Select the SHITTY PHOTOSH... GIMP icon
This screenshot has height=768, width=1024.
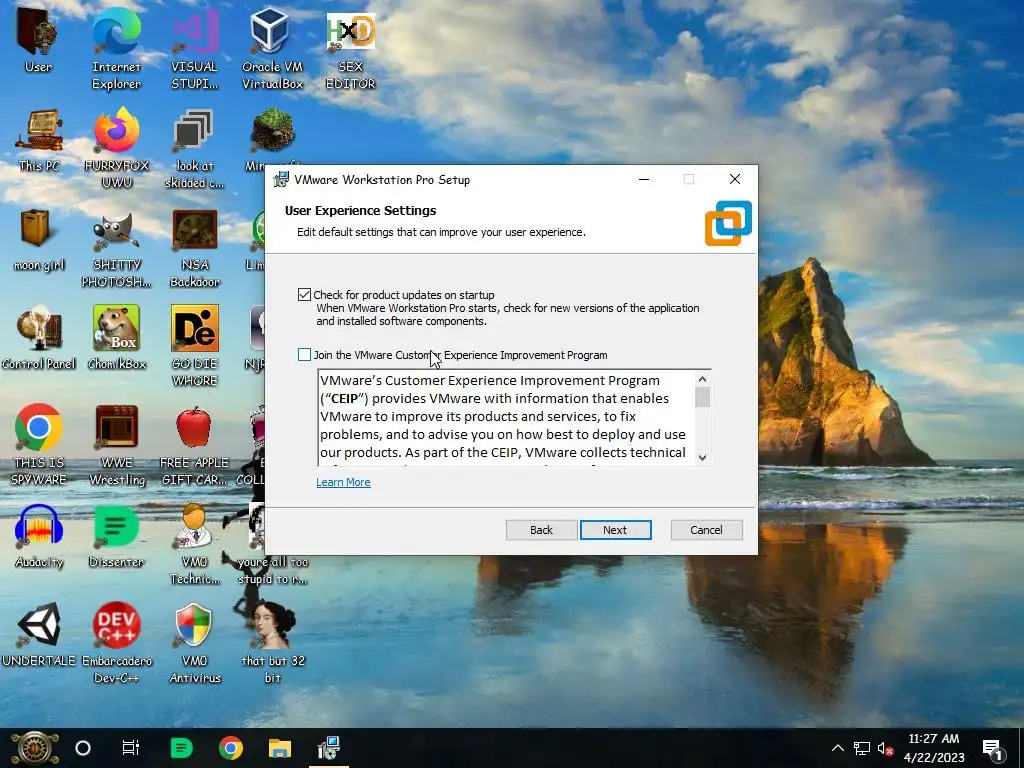(x=116, y=248)
